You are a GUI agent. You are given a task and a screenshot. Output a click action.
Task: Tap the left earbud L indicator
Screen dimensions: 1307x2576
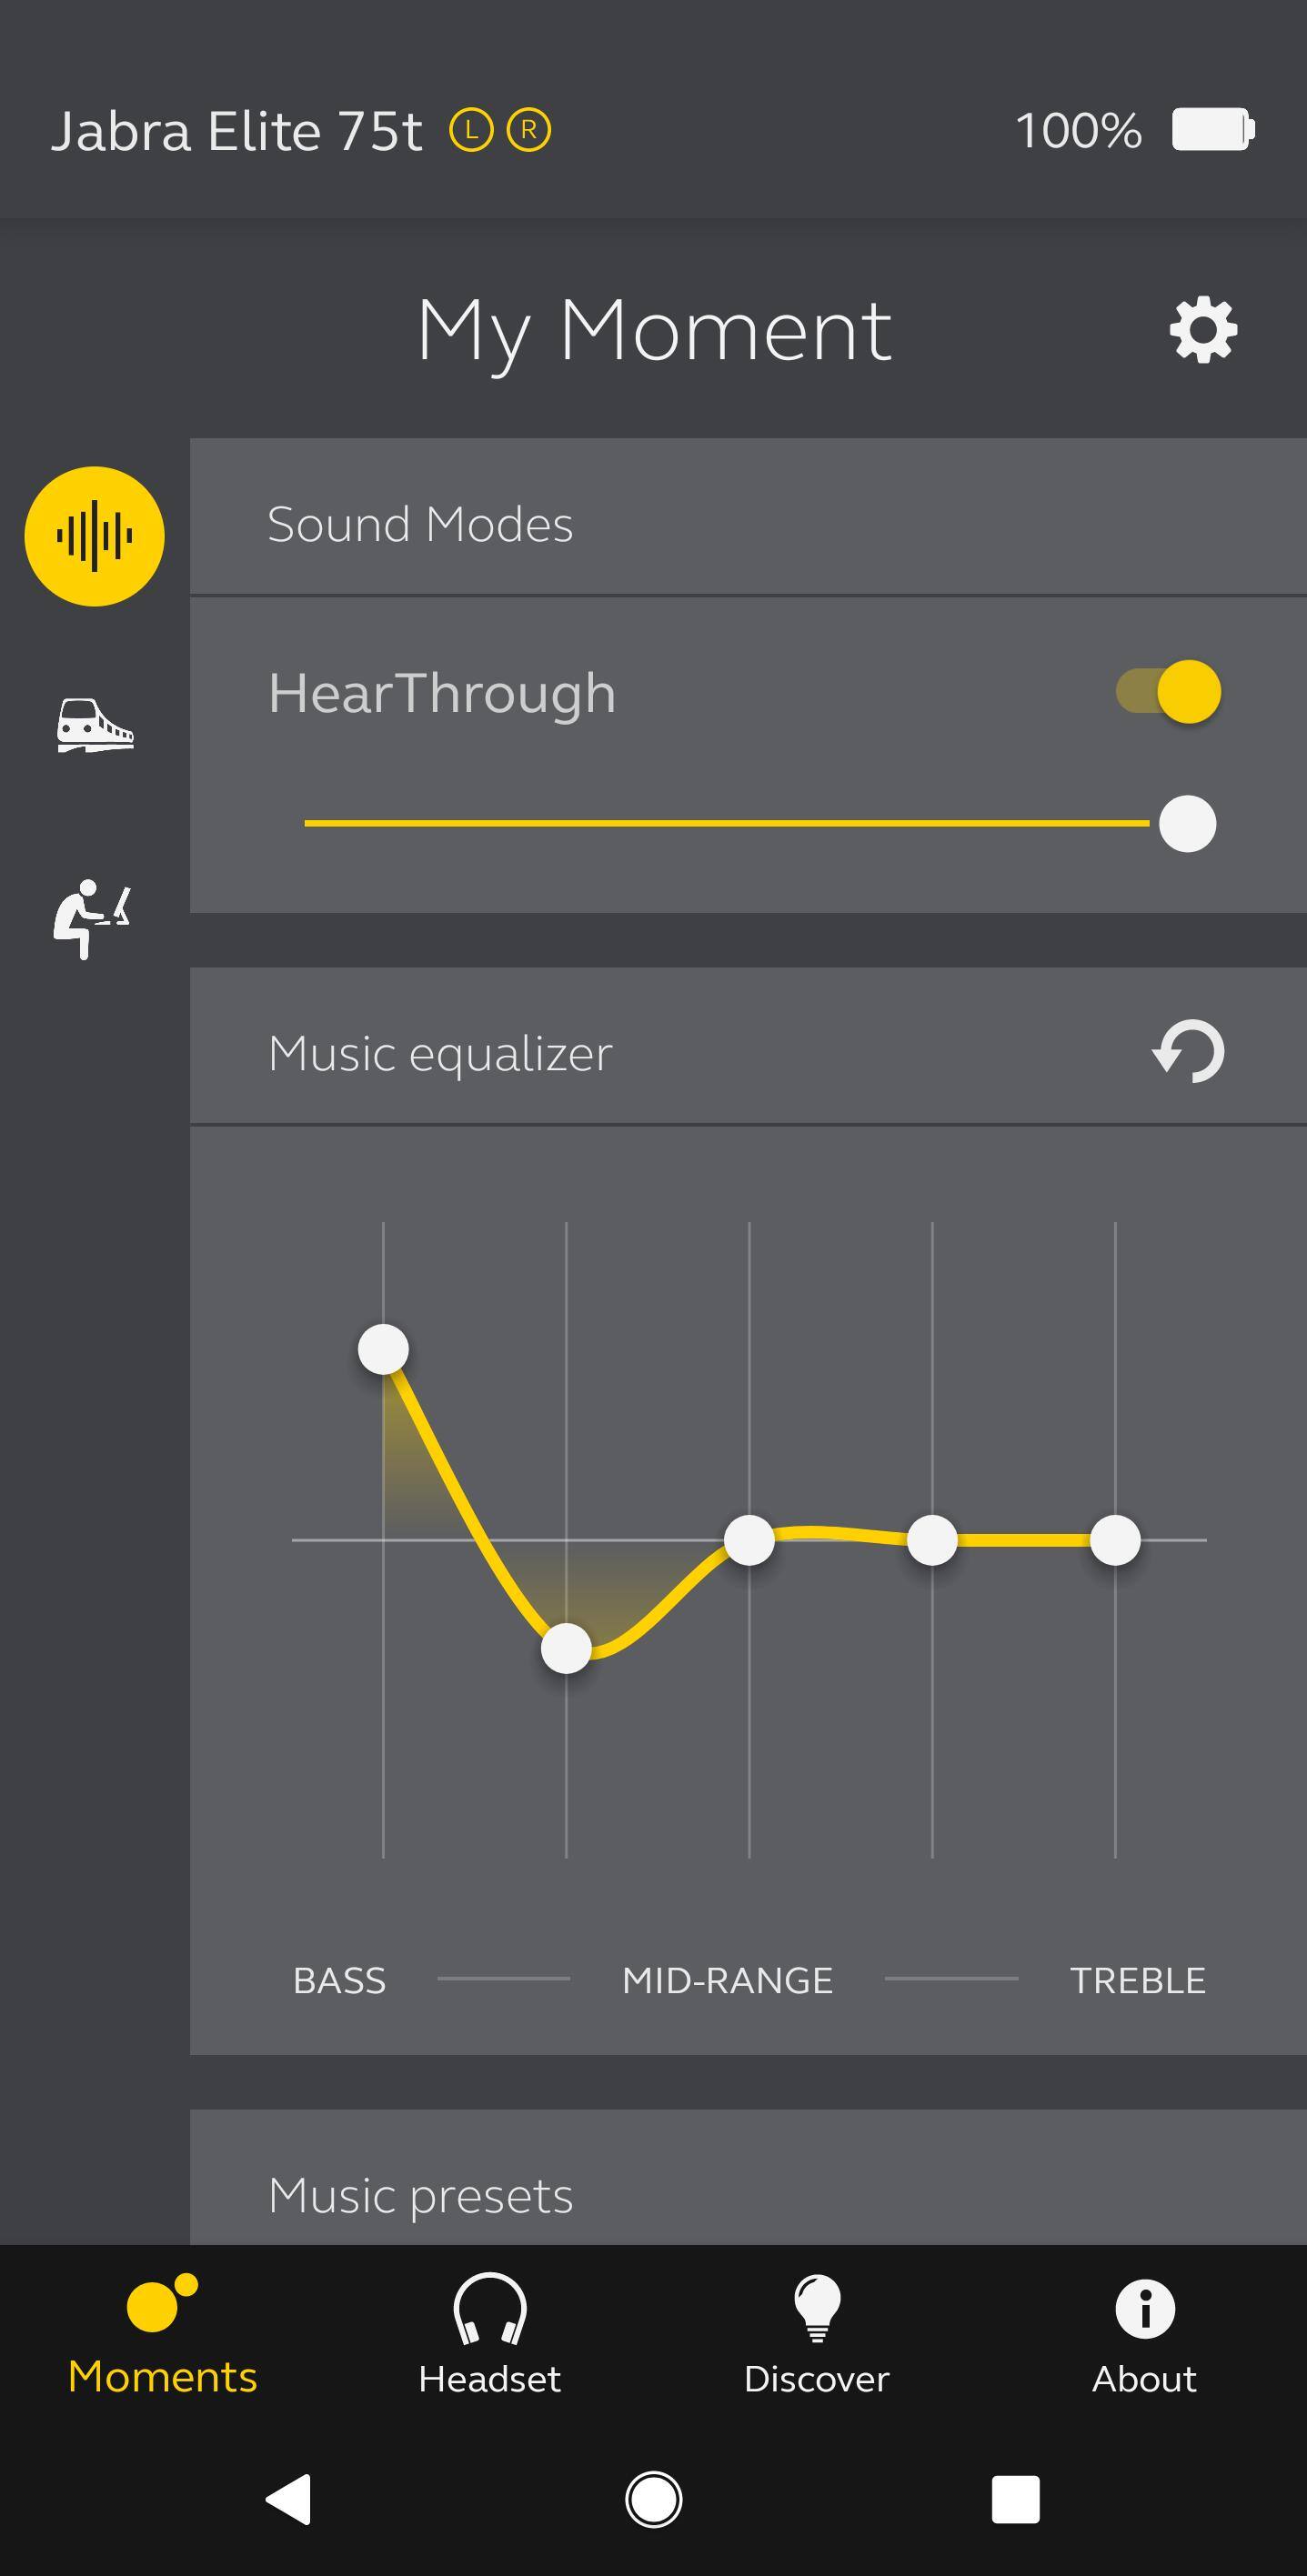471,130
